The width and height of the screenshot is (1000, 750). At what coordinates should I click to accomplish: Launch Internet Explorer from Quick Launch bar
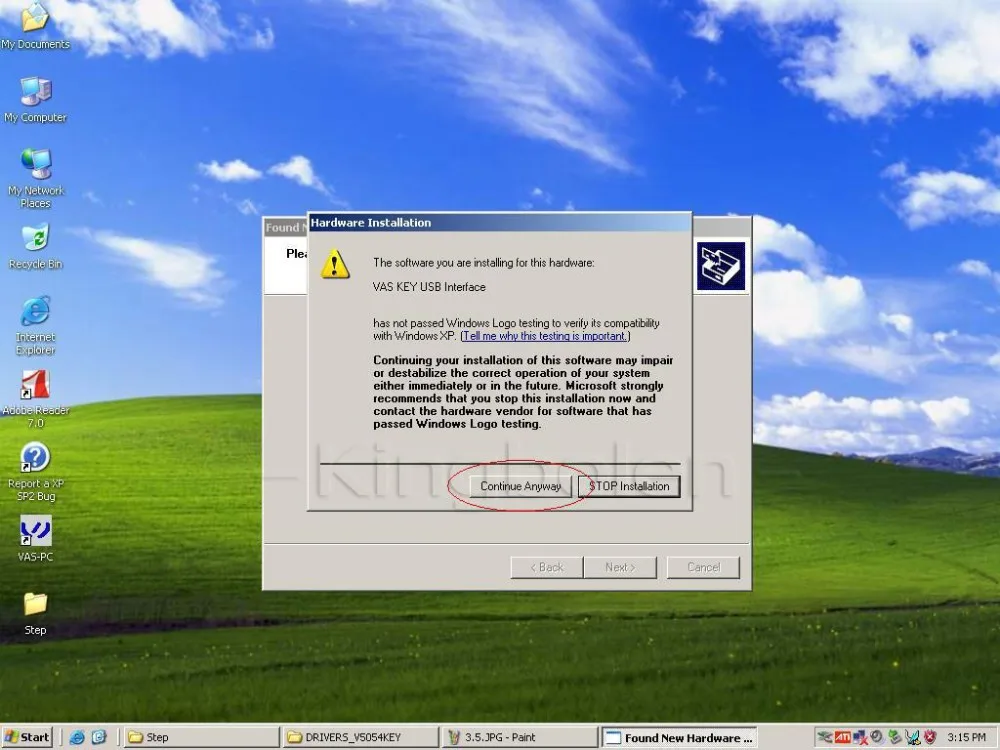tap(77, 737)
